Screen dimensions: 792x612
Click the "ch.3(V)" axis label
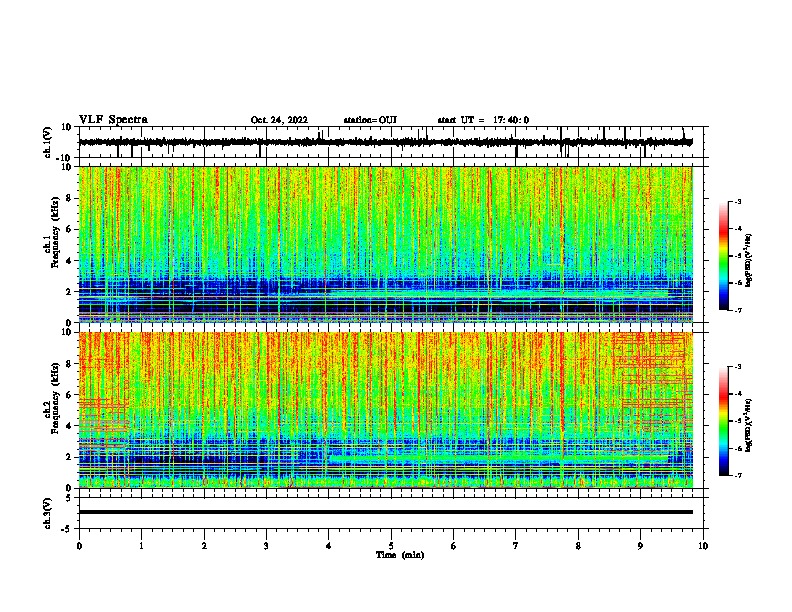click(x=48, y=513)
